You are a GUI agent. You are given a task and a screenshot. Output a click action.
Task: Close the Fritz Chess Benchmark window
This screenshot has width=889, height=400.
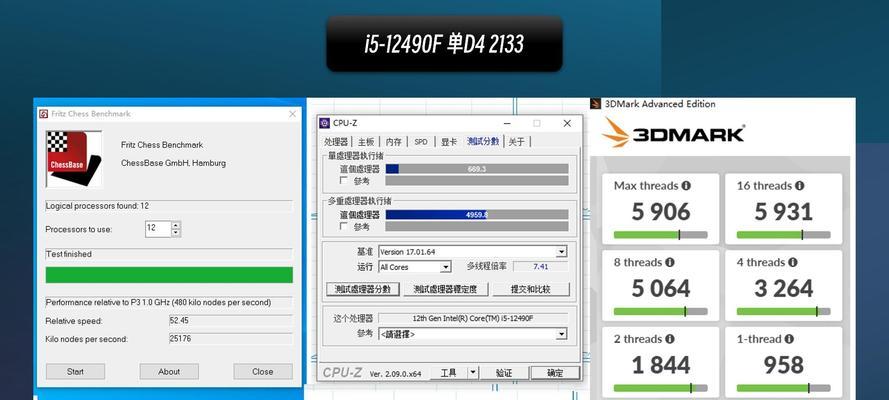pos(293,114)
